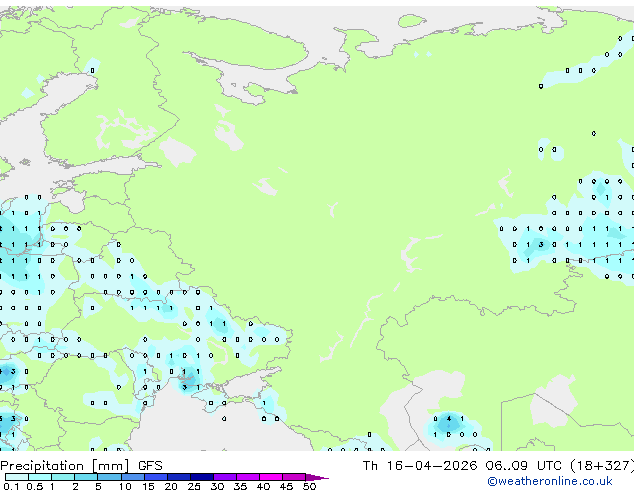The image size is (634, 490).
Task: Click the (18+327) forecast offset text
Action: point(602,466)
